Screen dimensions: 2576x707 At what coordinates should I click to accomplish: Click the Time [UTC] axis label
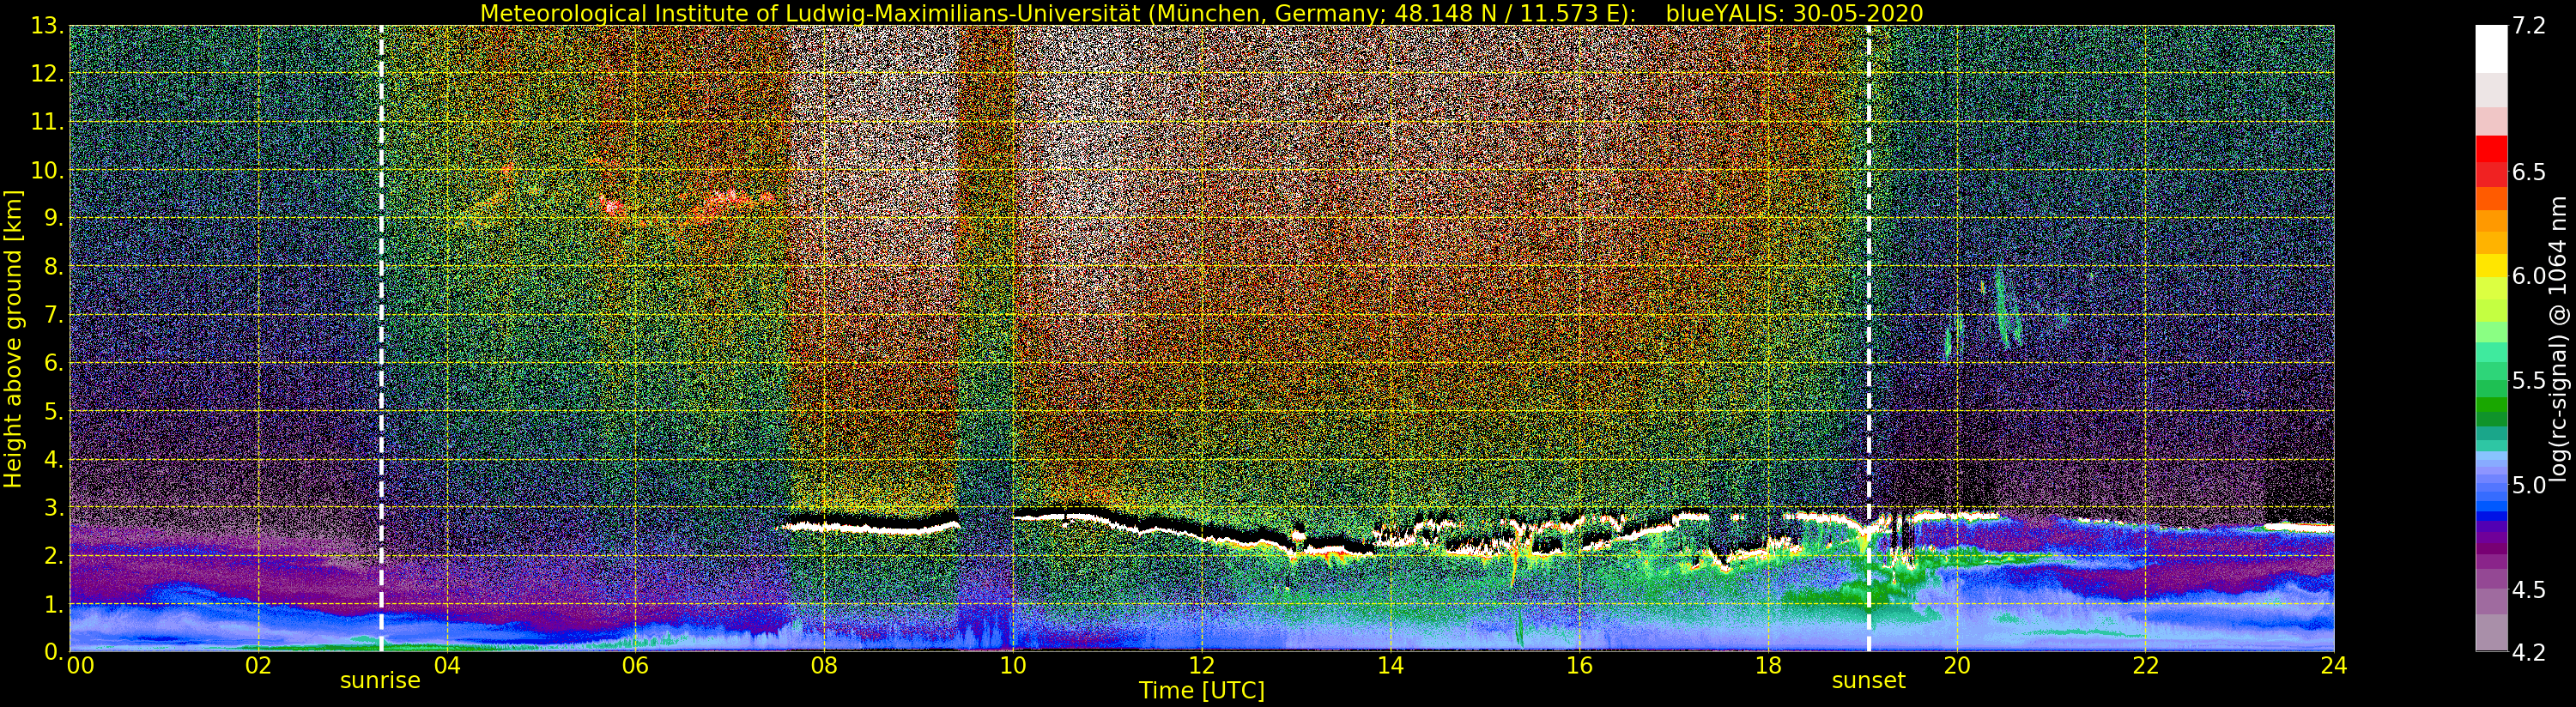(x=1201, y=691)
